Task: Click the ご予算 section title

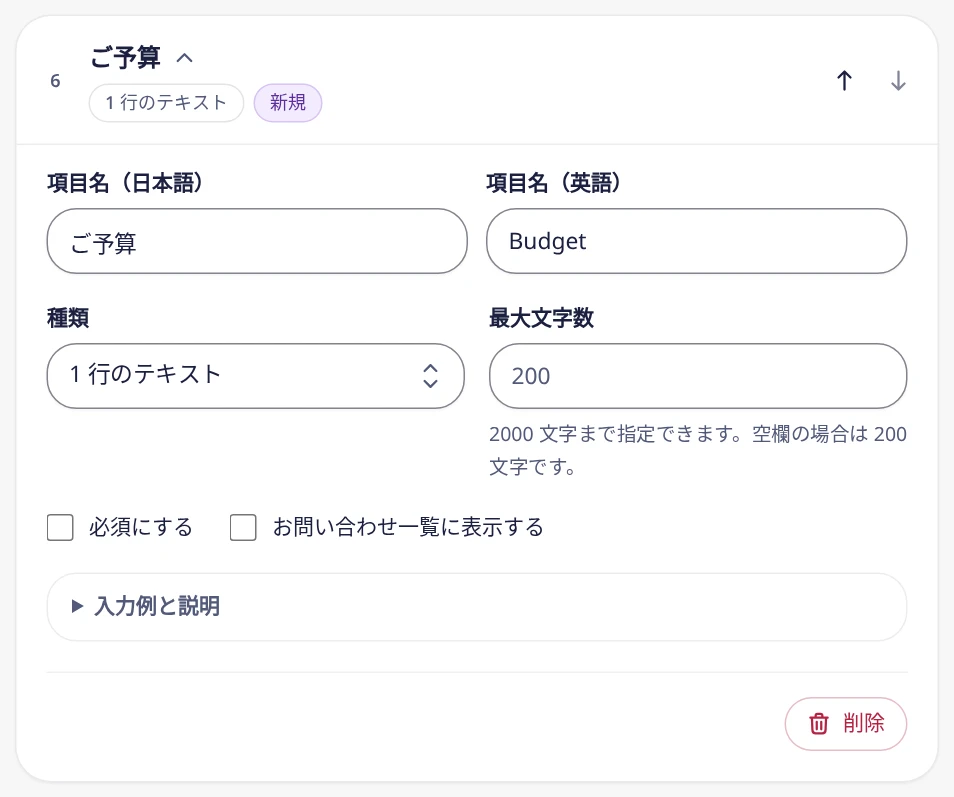Action: (126, 58)
